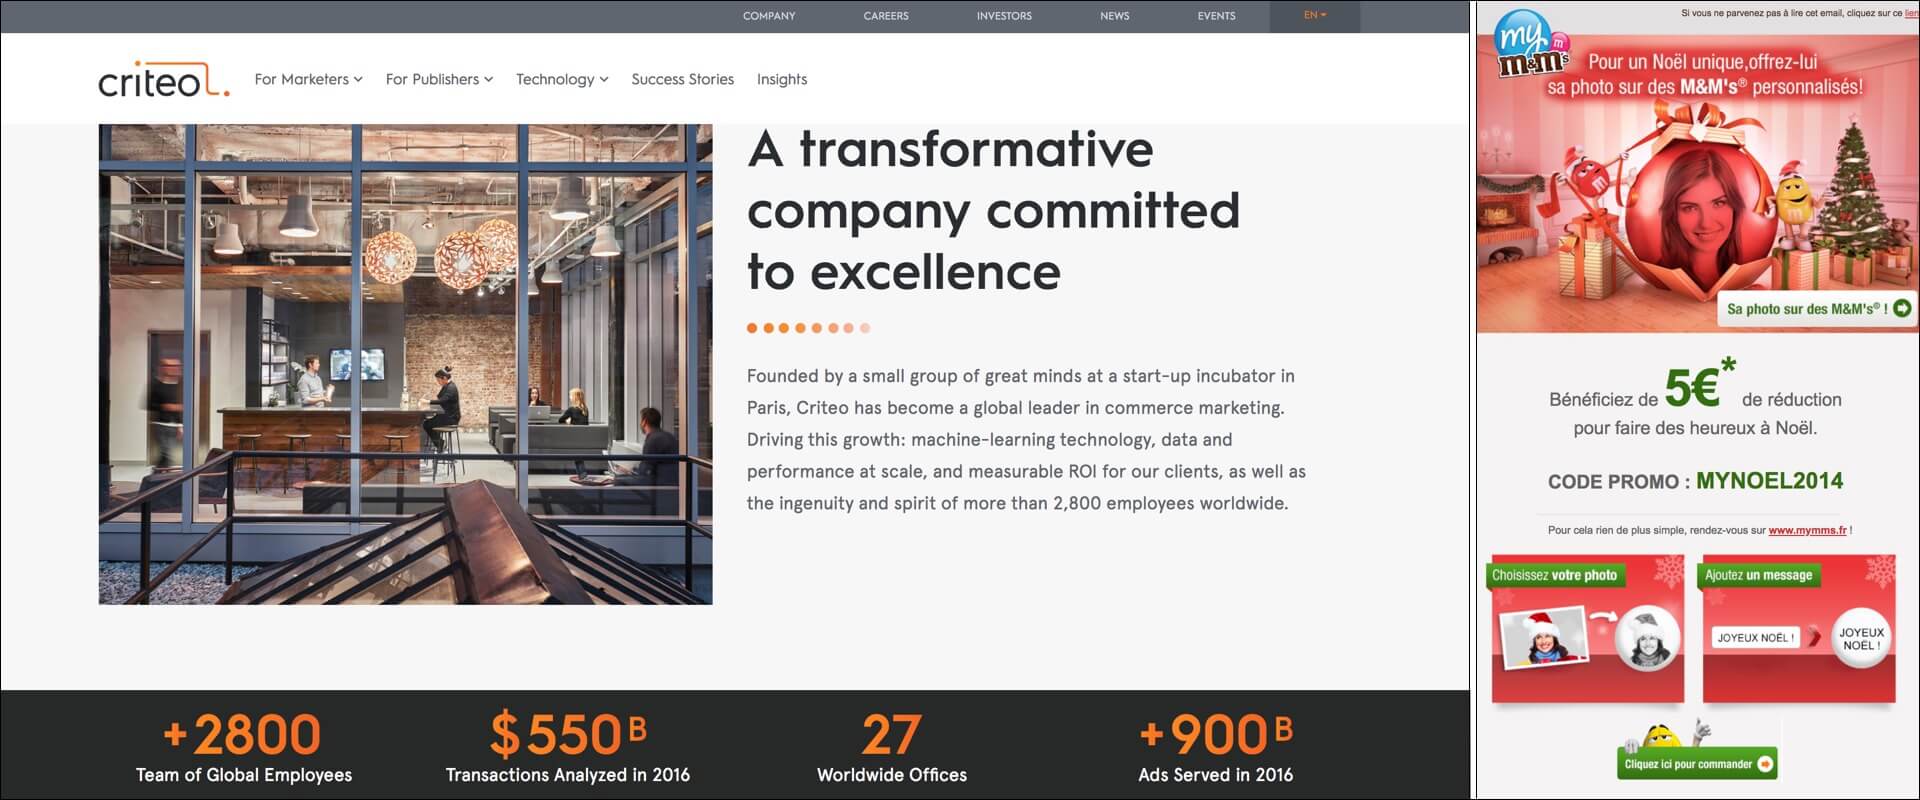Expand the For Publishers menu
This screenshot has width=1920, height=800.
[439, 79]
